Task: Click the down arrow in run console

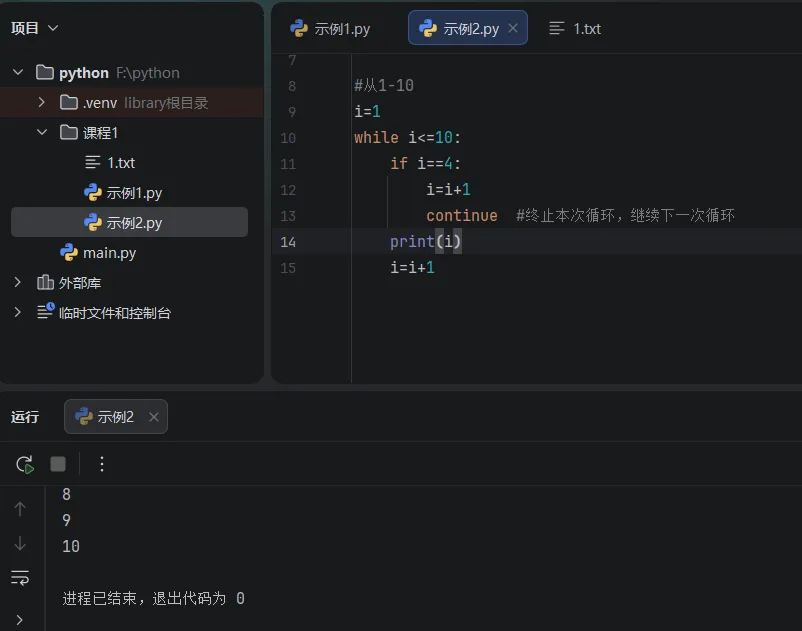Action: point(20,543)
